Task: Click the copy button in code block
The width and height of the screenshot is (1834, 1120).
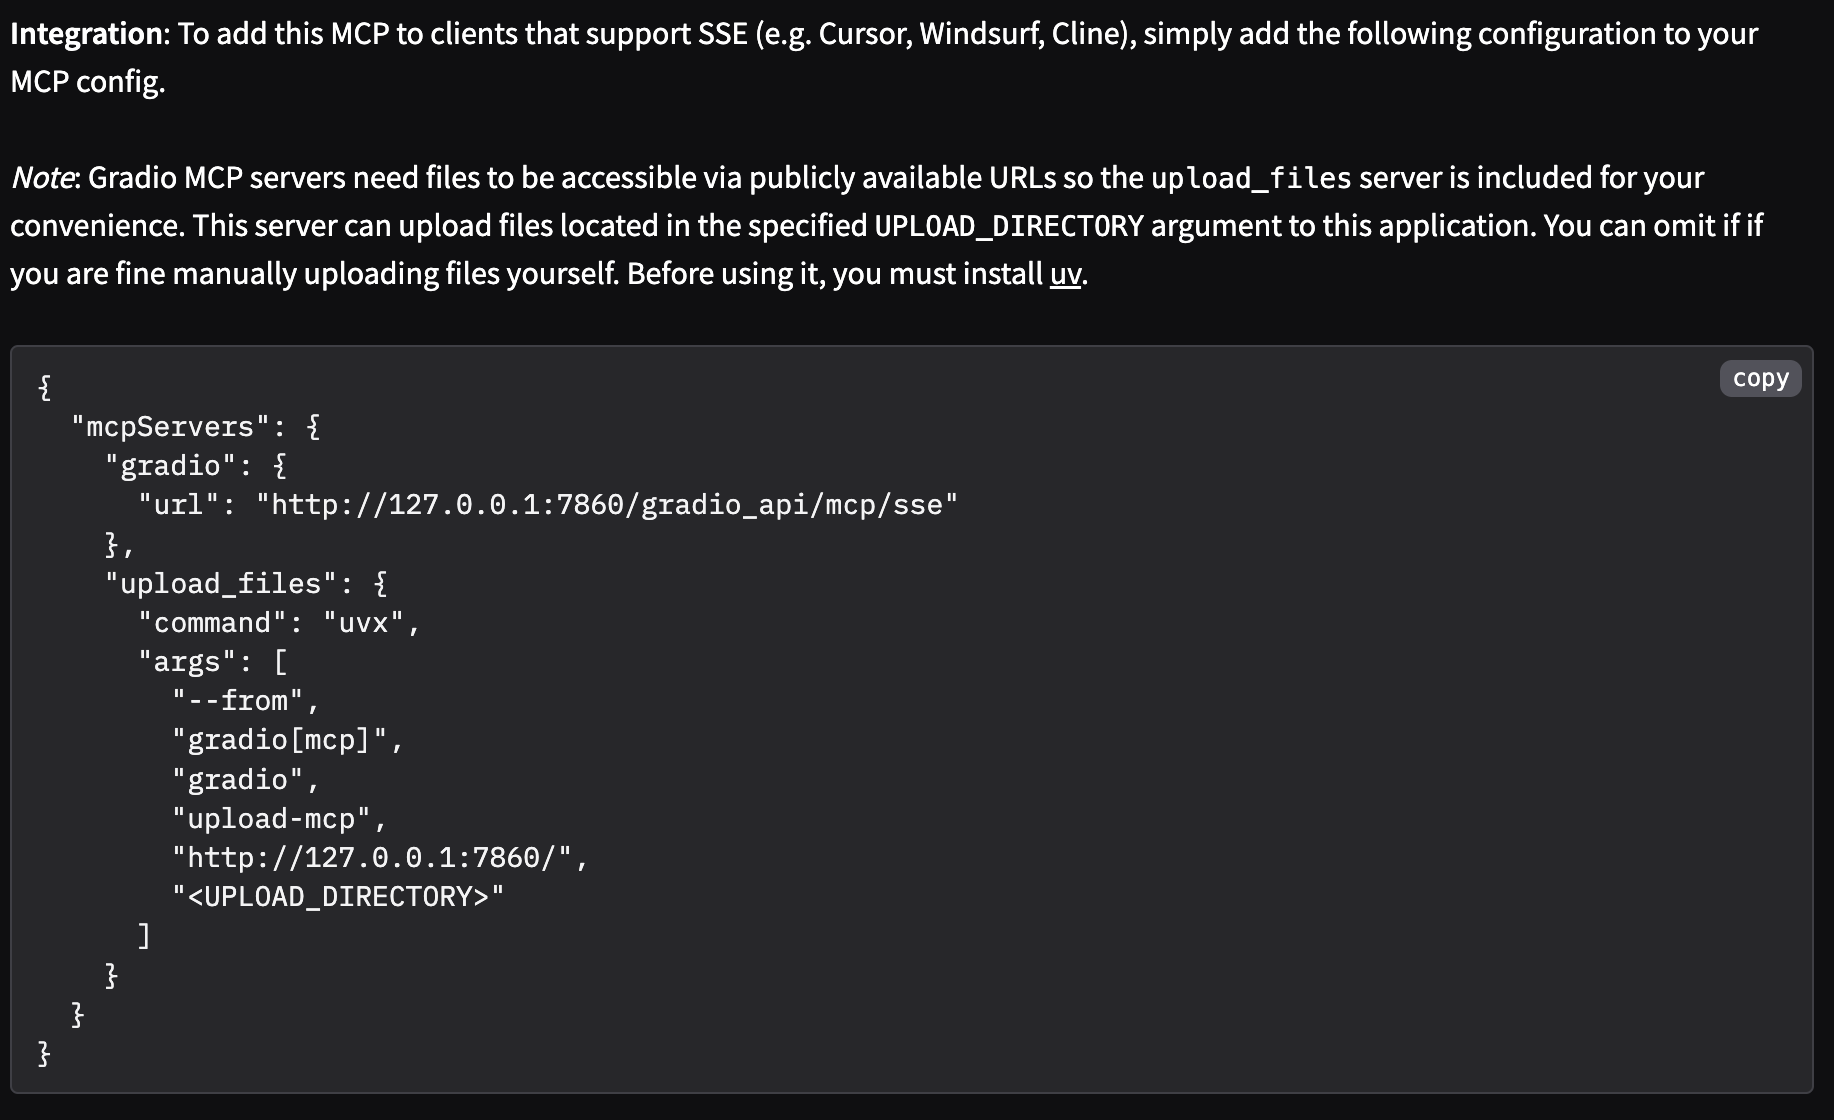Action: pos(1760,378)
